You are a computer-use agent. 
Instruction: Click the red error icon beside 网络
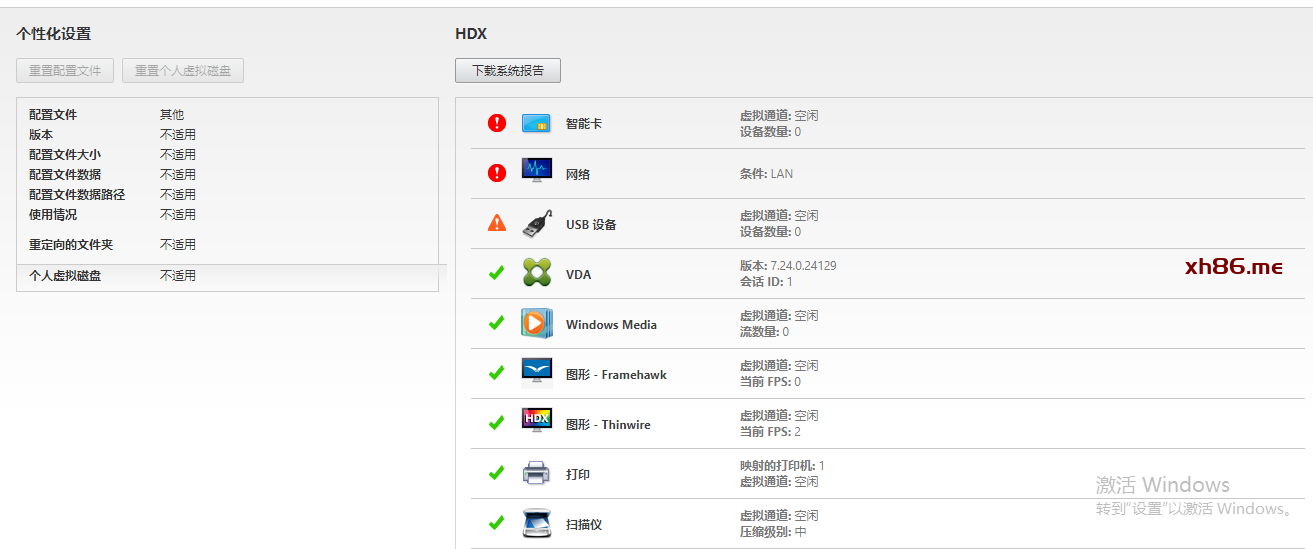[497, 173]
